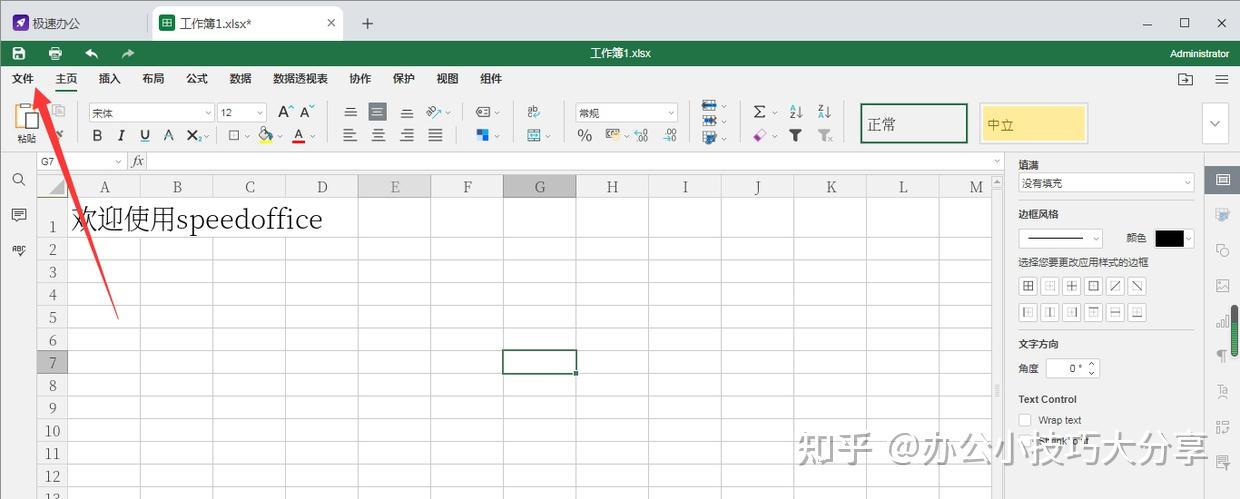This screenshot has height=499, width=1240.
Task: Increase font size with larger A icon
Action: point(285,112)
